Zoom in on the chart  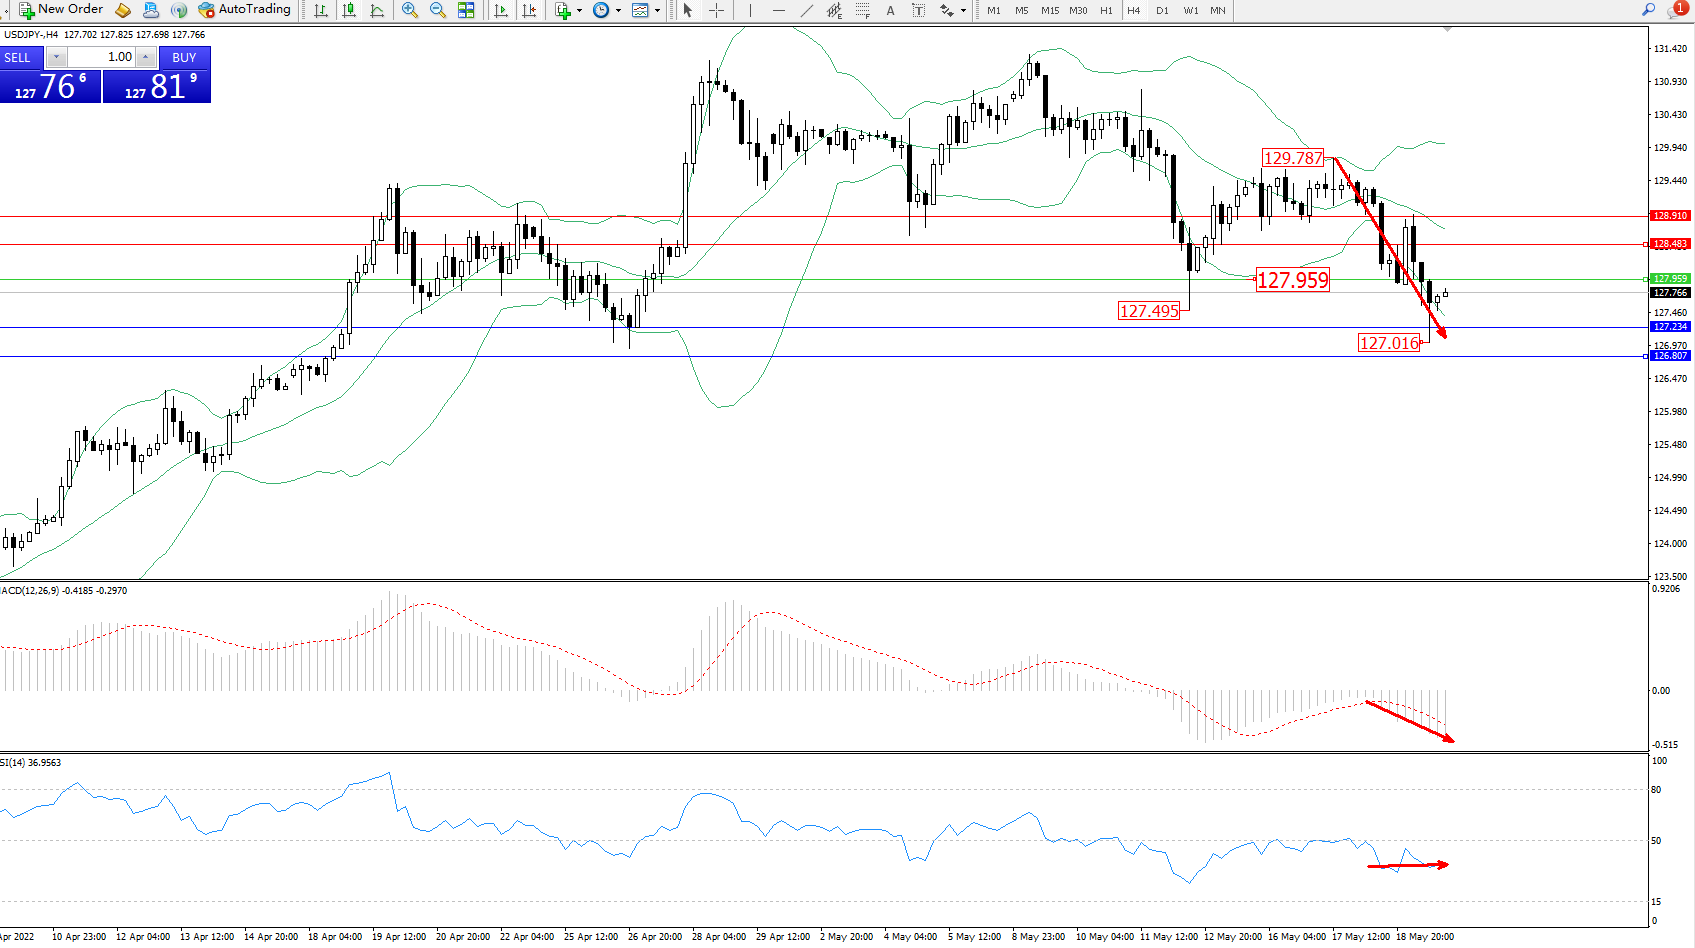pyautogui.click(x=410, y=10)
